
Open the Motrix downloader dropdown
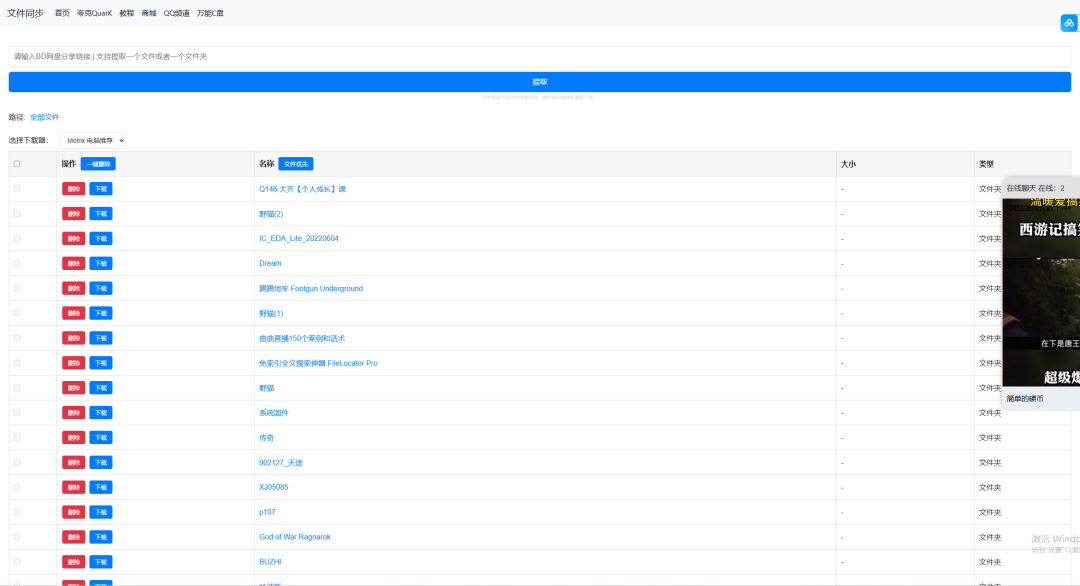[92, 141]
